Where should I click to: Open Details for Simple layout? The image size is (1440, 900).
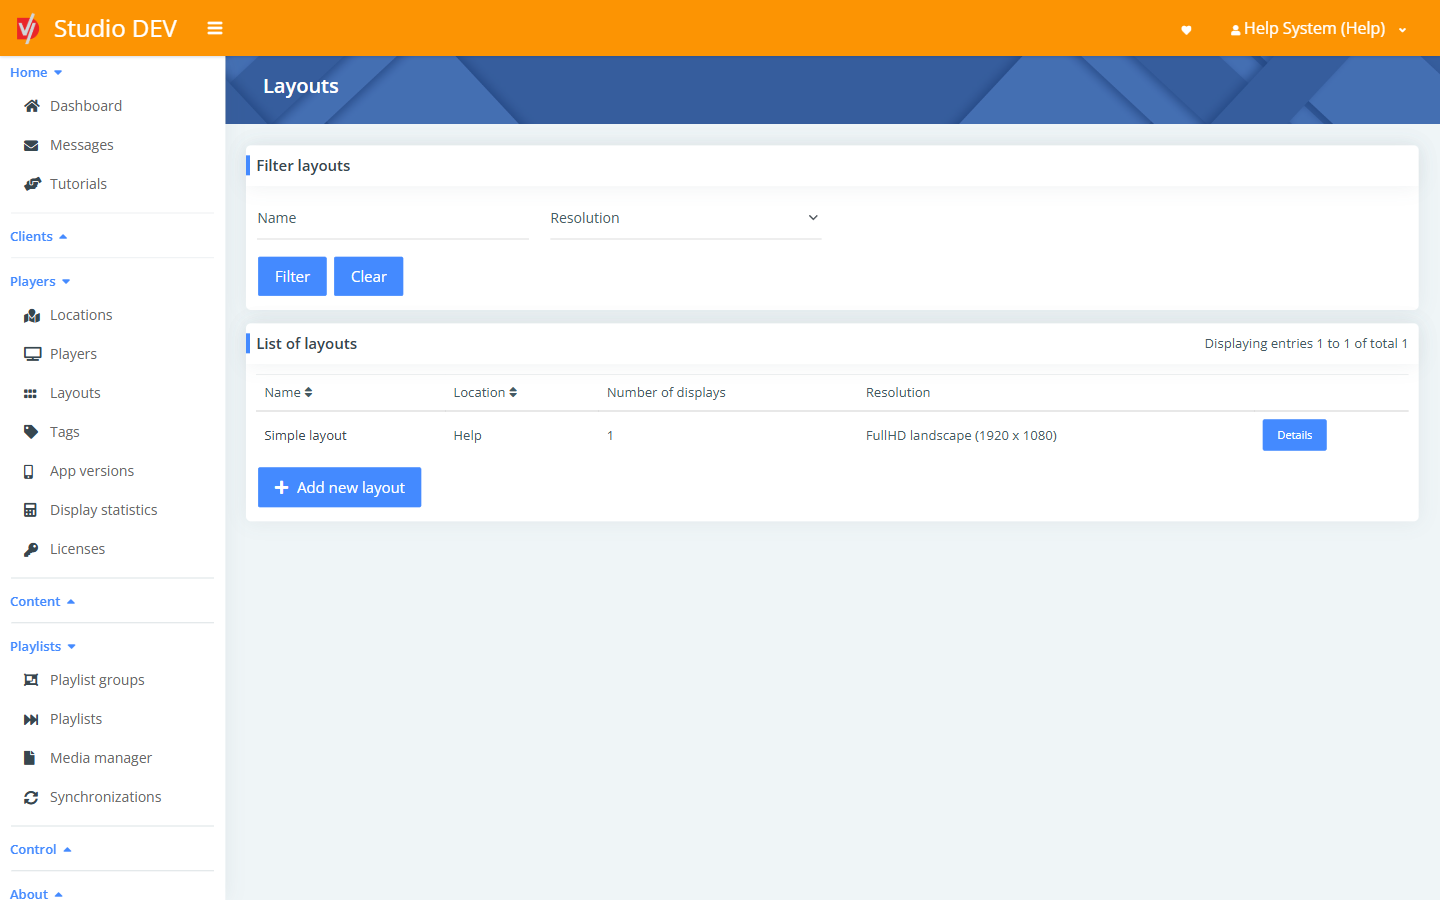pos(1294,435)
